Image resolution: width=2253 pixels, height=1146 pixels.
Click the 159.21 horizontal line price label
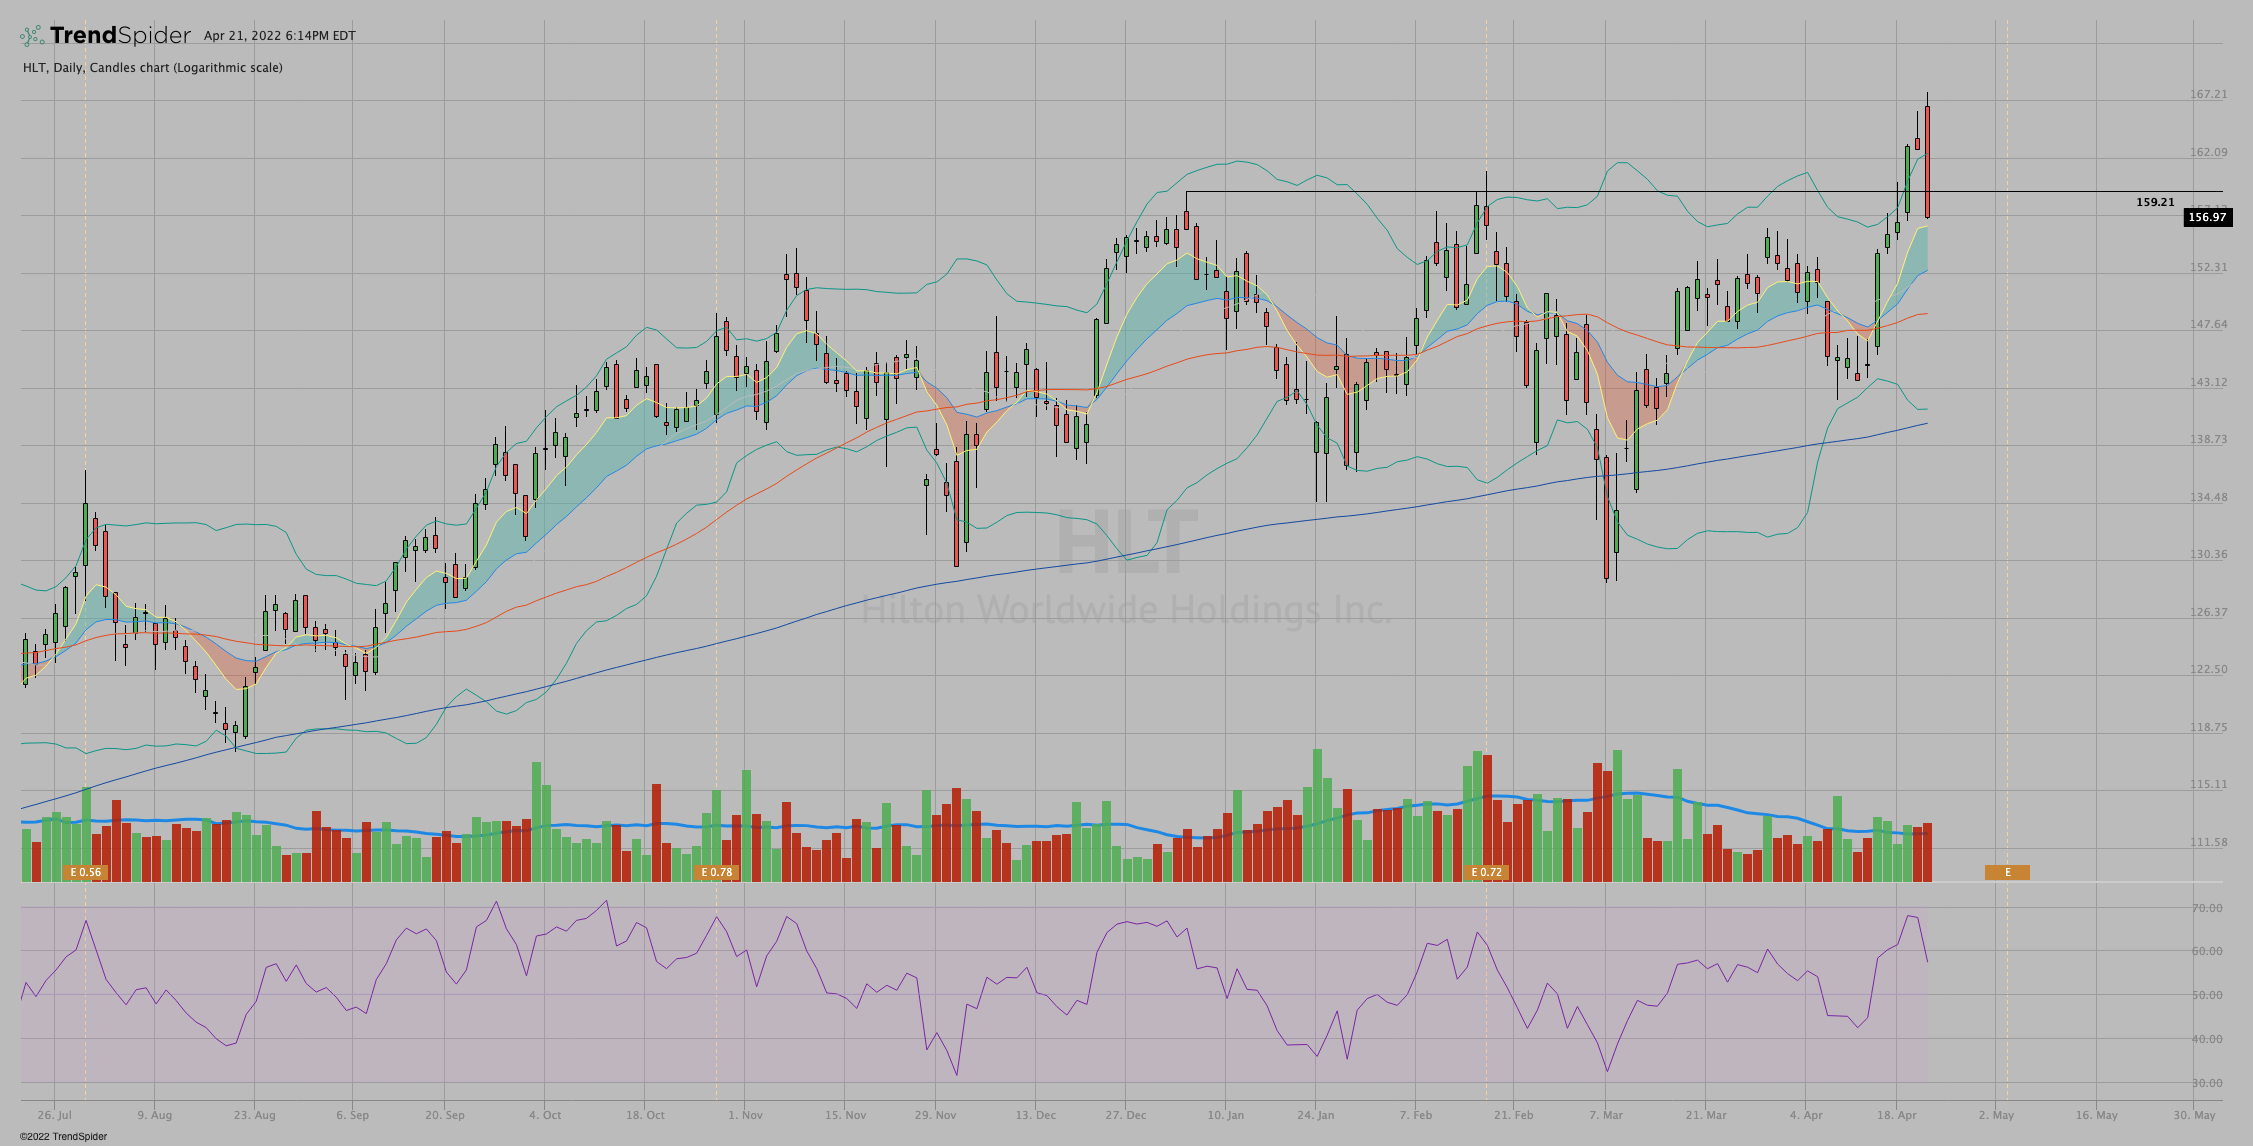(2155, 202)
